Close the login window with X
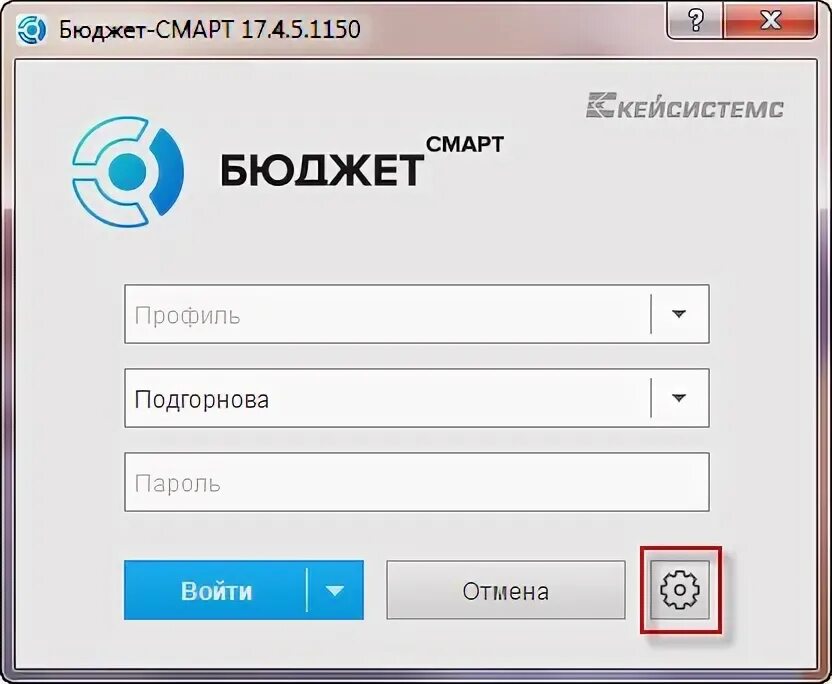The height and width of the screenshot is (684, 832). coord(770,21)
